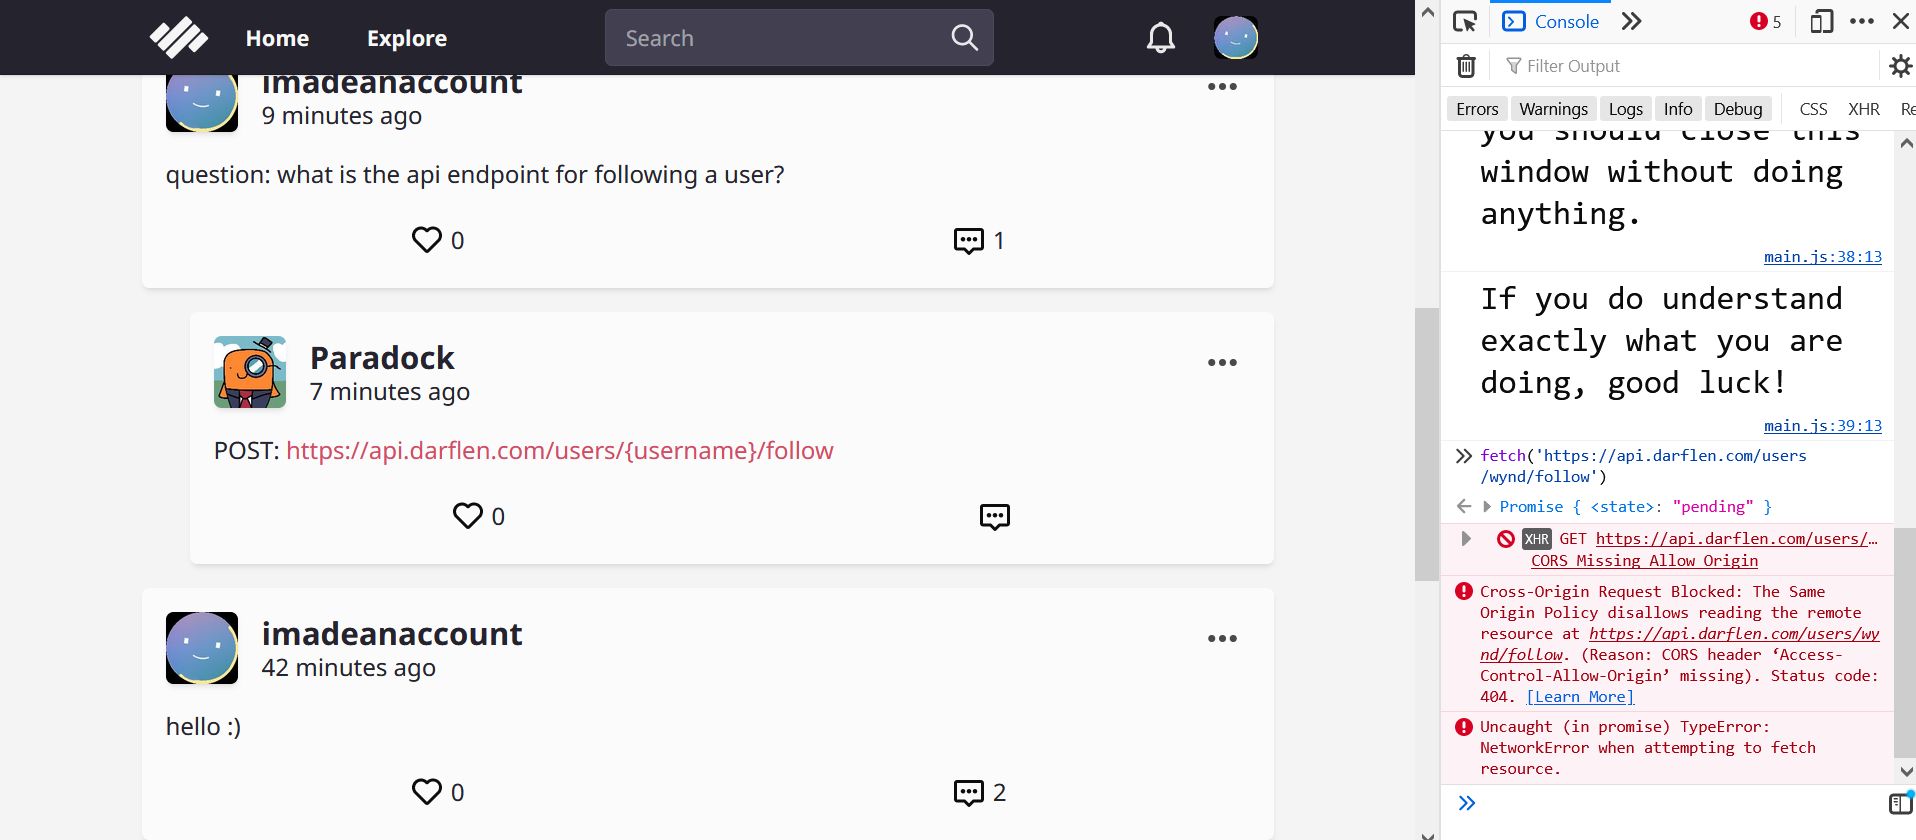The width and height of the screenshot is (1916, 840).
Task: Like Paradock's reply
Action: point(468,516)
